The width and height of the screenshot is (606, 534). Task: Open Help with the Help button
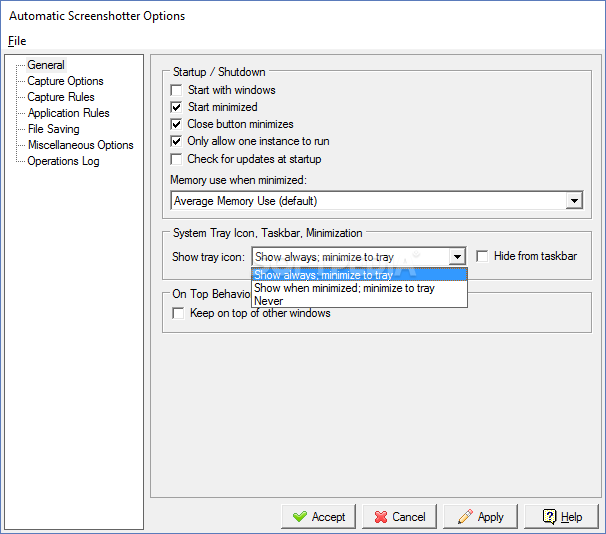click(561, 517)
